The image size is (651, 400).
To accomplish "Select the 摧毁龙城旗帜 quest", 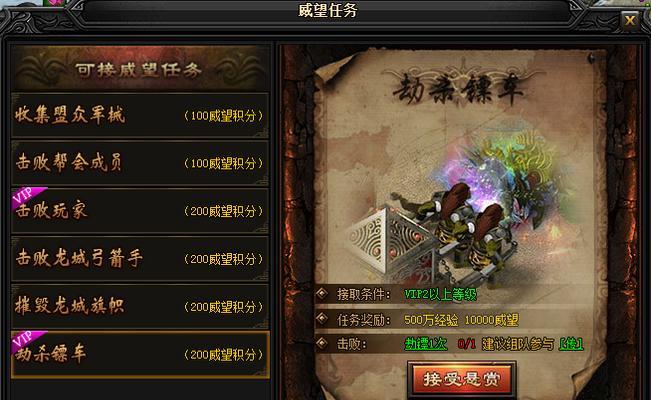I will tap(140, 306).
